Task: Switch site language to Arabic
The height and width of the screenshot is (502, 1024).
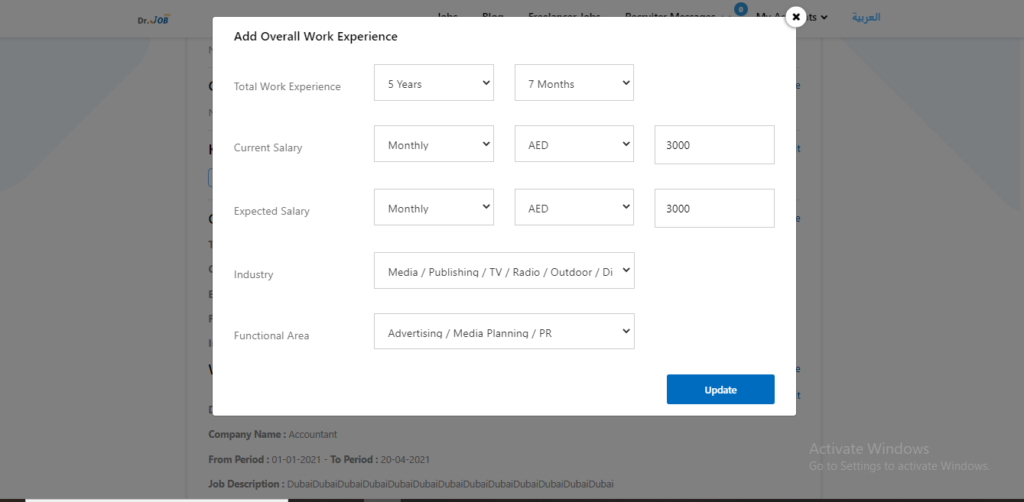Action: click(x=866, y=17)
